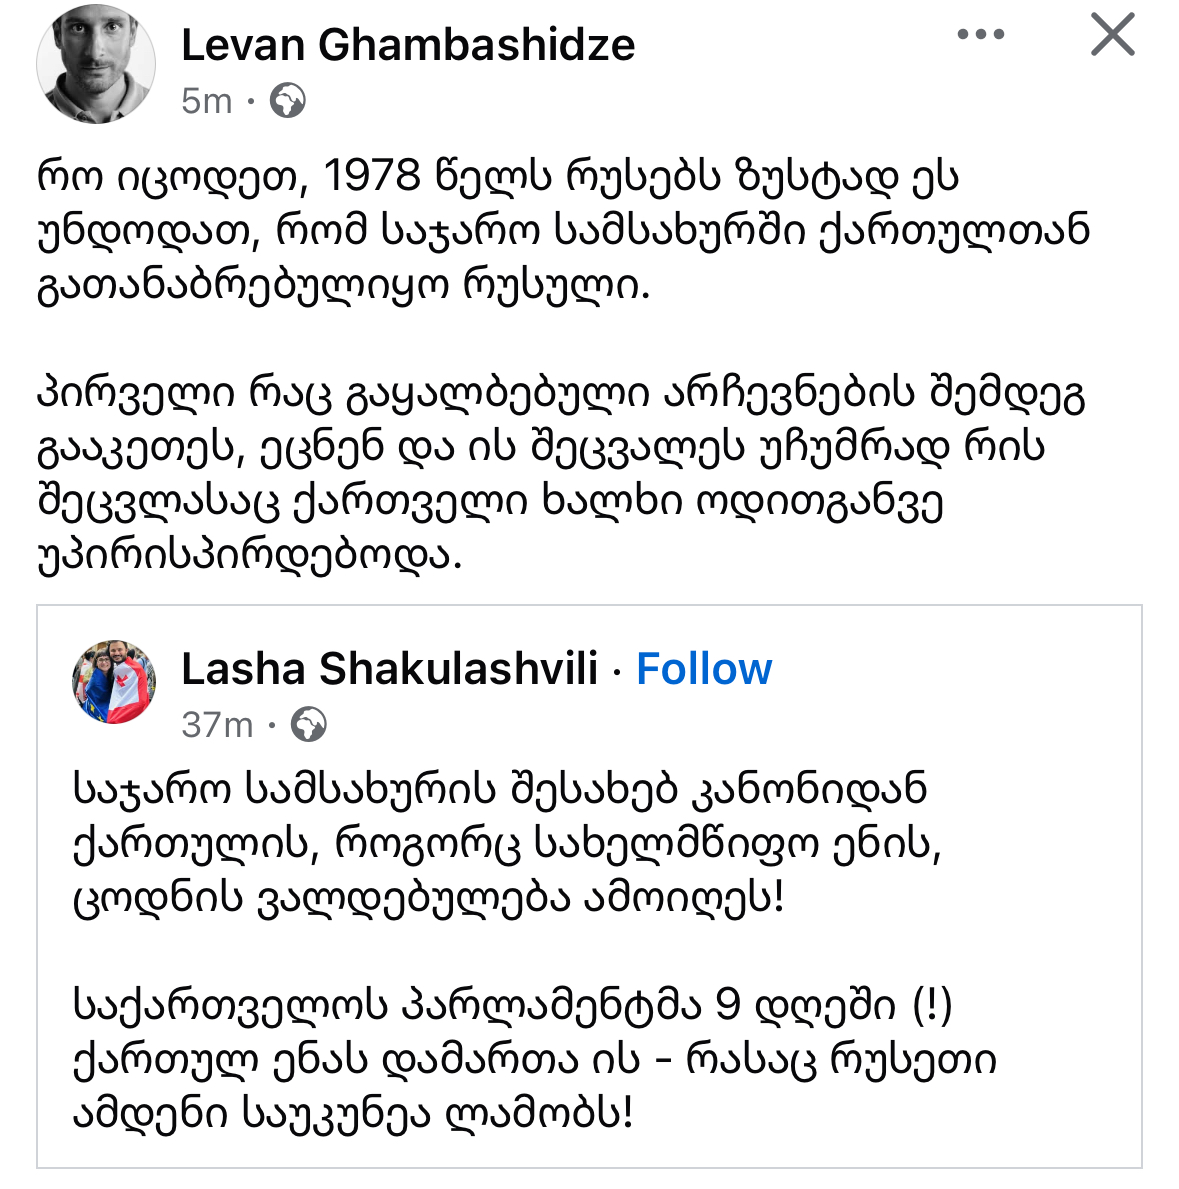Image resolution: width=1179 pixels, height=1189 pixels.
Task: Click the word "ლამობს!" ending shared post
Action: point(541,1113)
